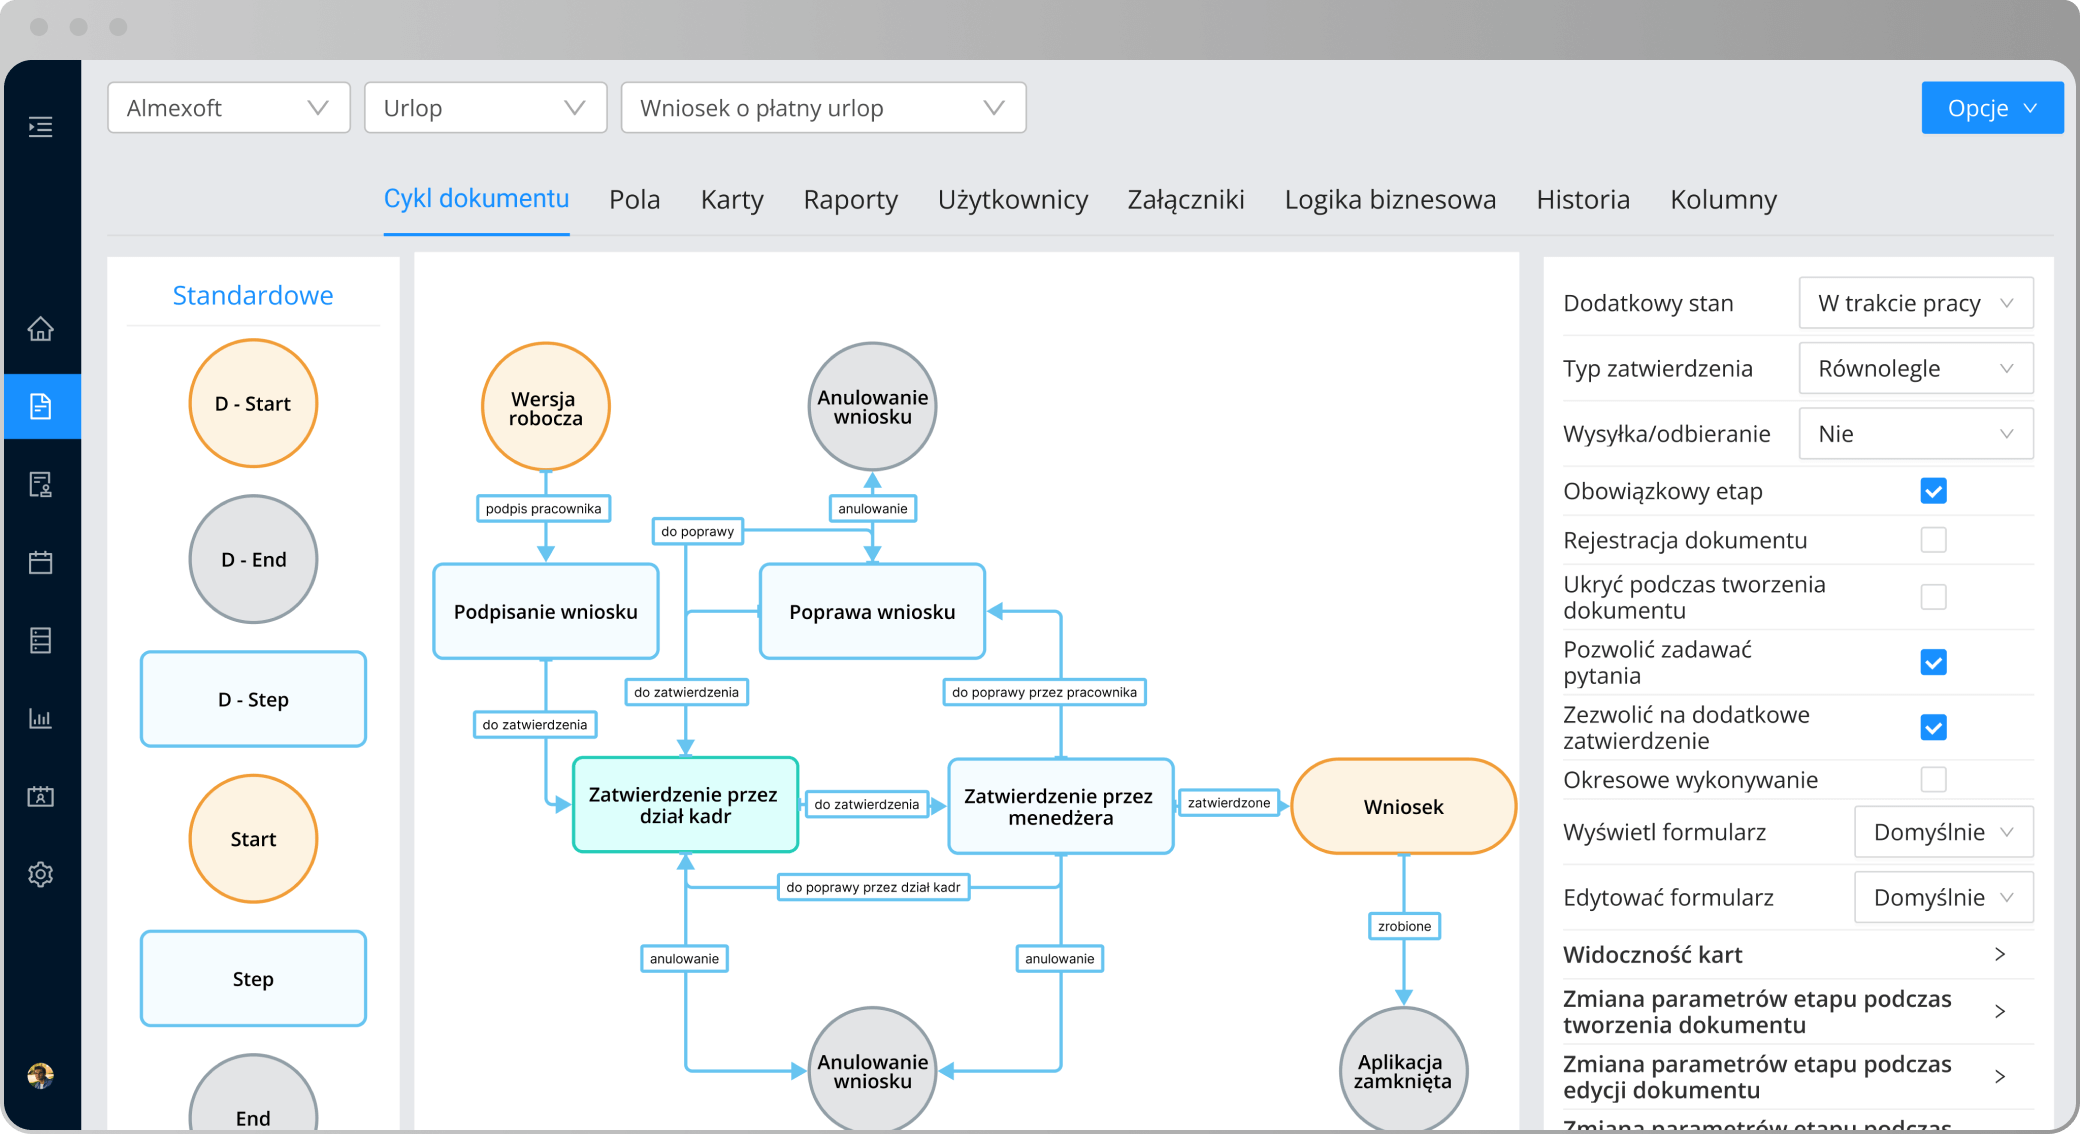The image size is (2080, 1134).
Task: Click the D-Step element icon
Action: (253, 698)
